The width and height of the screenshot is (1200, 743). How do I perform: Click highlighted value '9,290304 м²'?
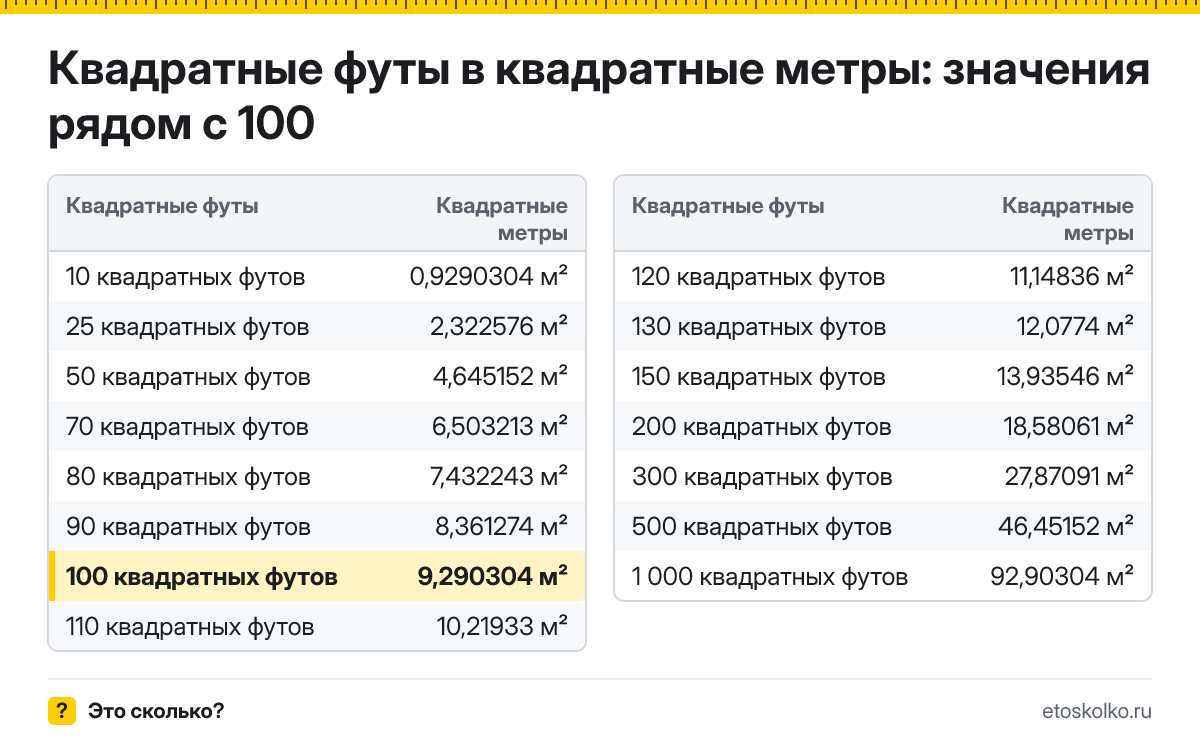(493, 577)
